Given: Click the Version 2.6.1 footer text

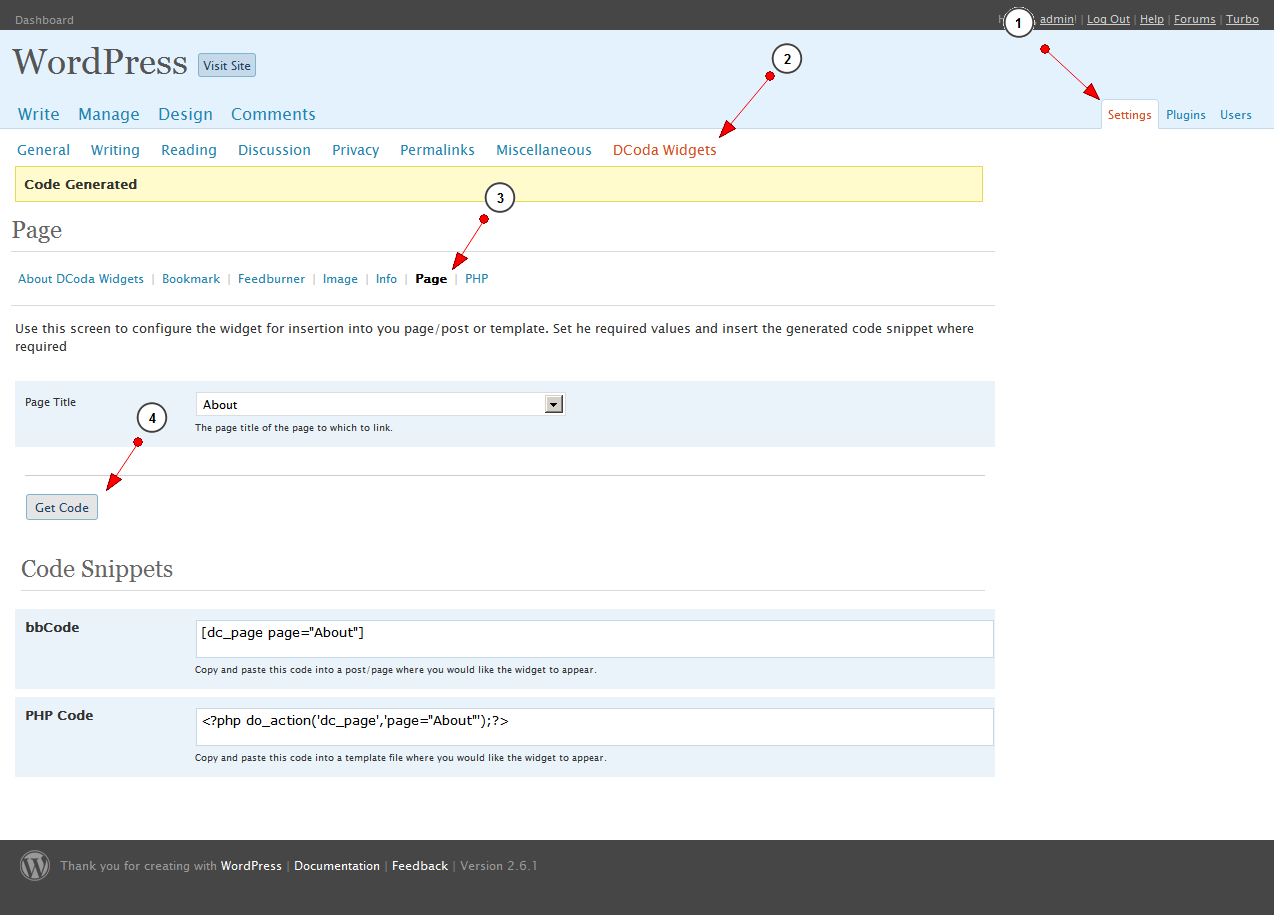Looking at the screenshot, I should [x=498, y=866].
